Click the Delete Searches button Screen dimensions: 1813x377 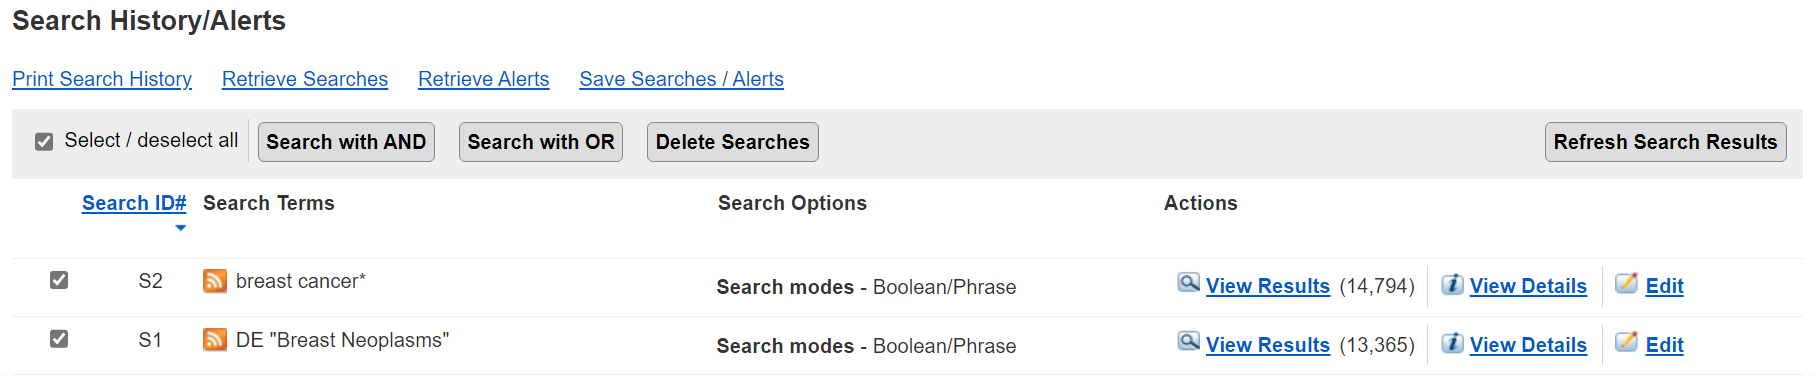pyautogui.click(x=733, y=142)
